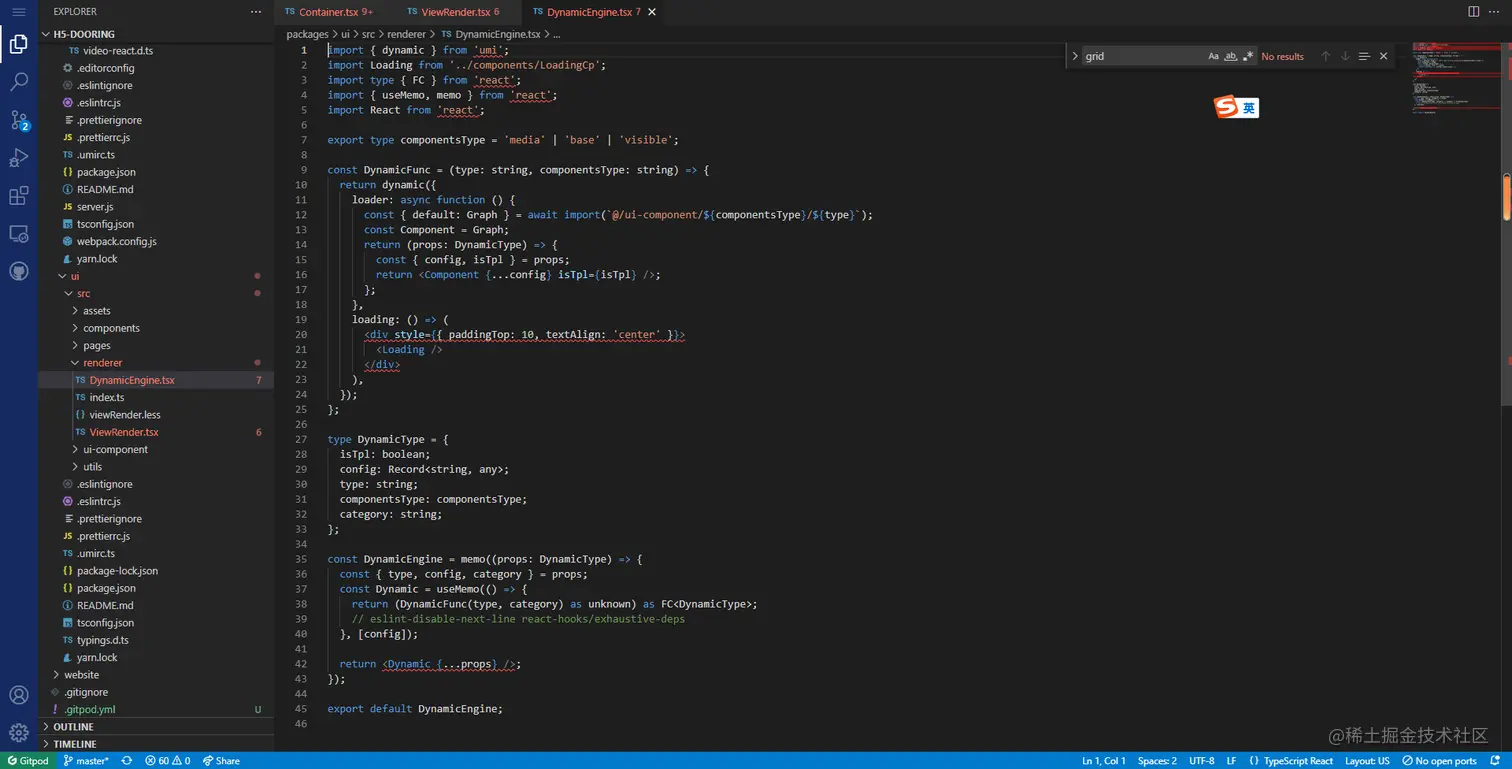Open the Search view in activity bar
Image resolution: width=1512 pixels, height=769 pixels.
18,83
